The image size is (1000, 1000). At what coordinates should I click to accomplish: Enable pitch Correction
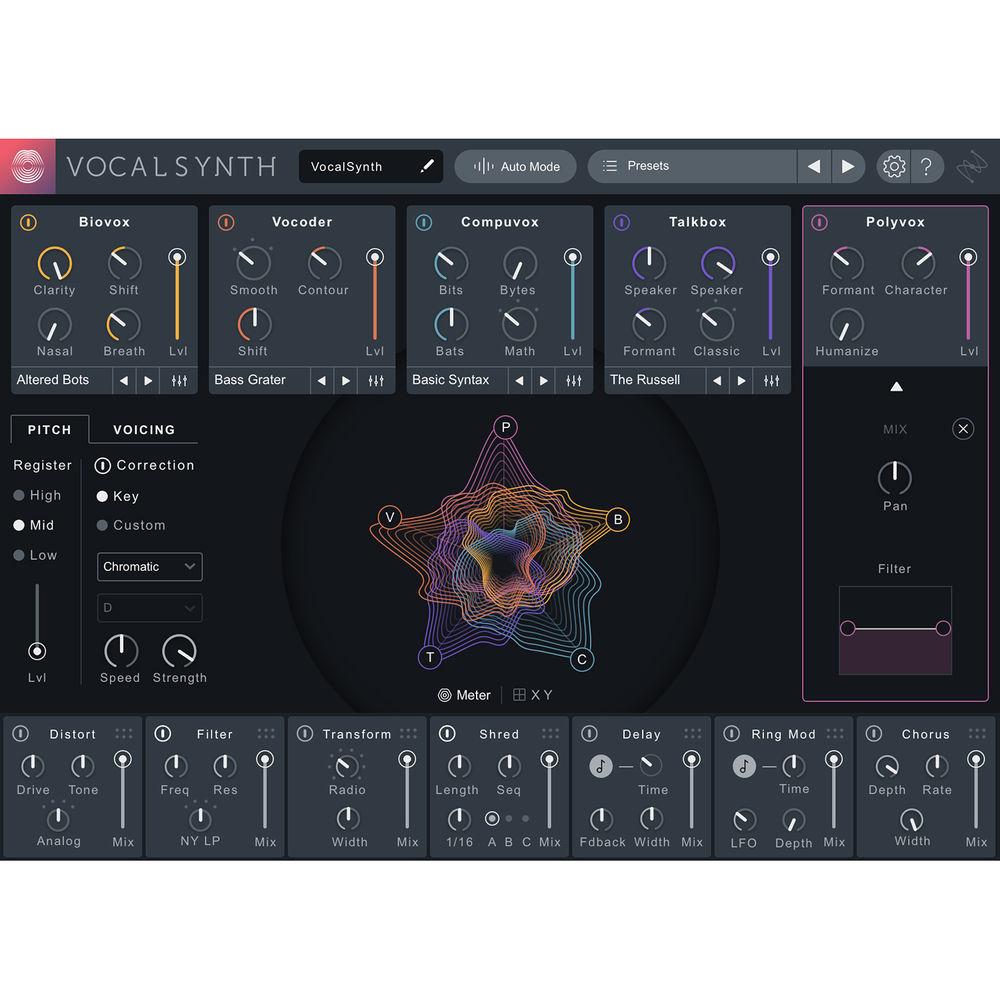click(101, 465)
